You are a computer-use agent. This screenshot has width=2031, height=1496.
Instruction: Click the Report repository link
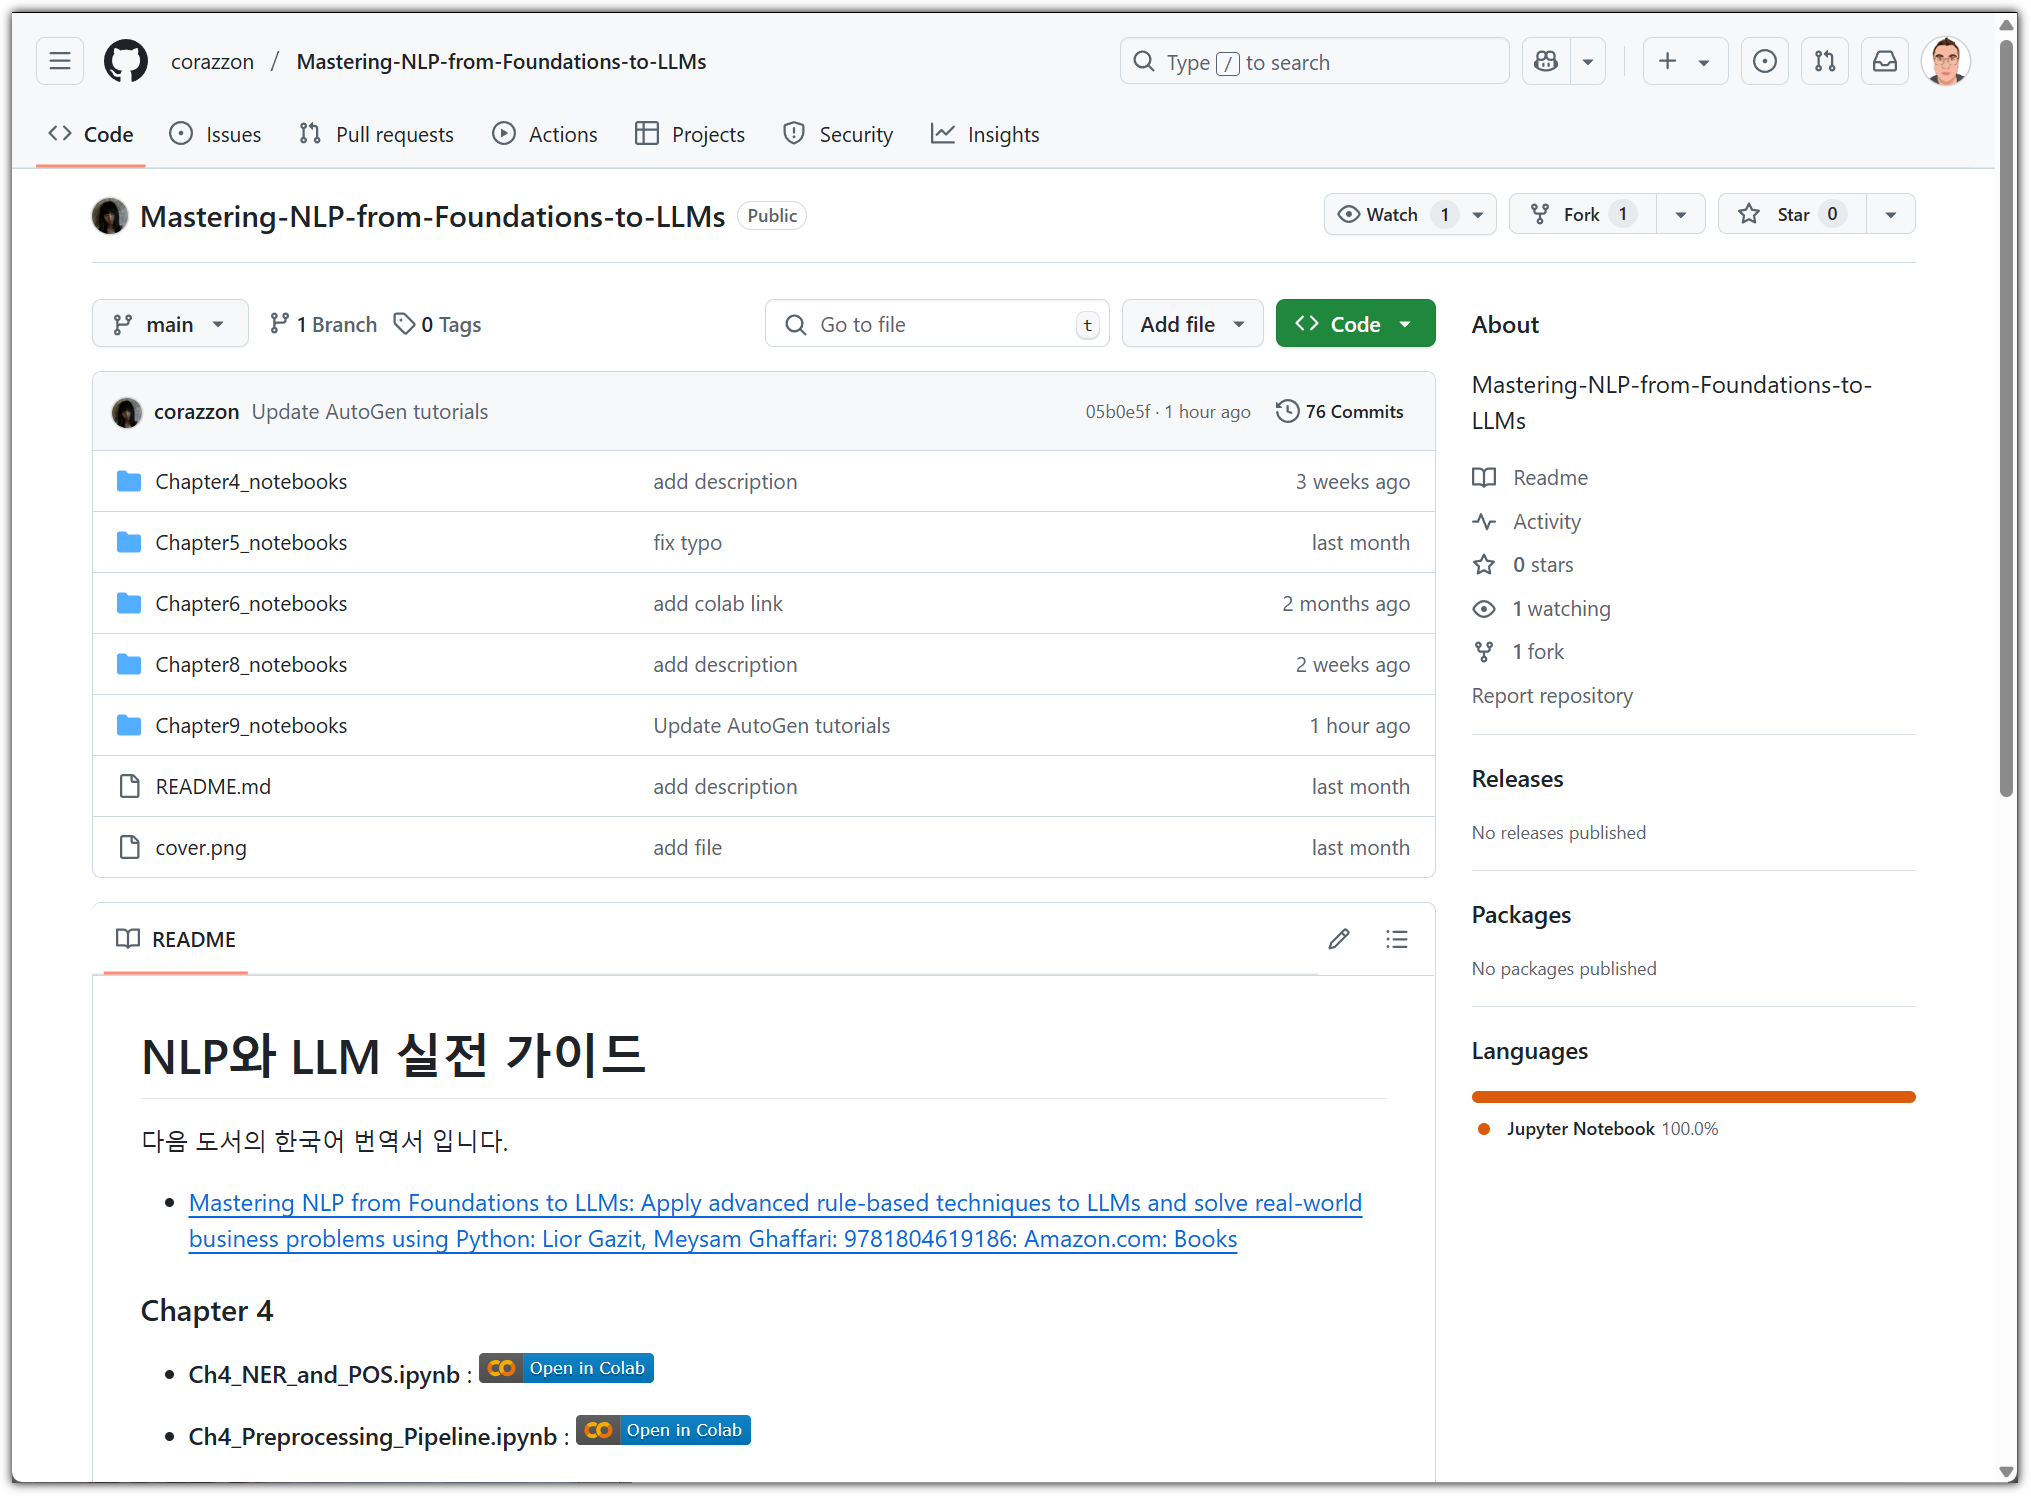coord(1551,696)
